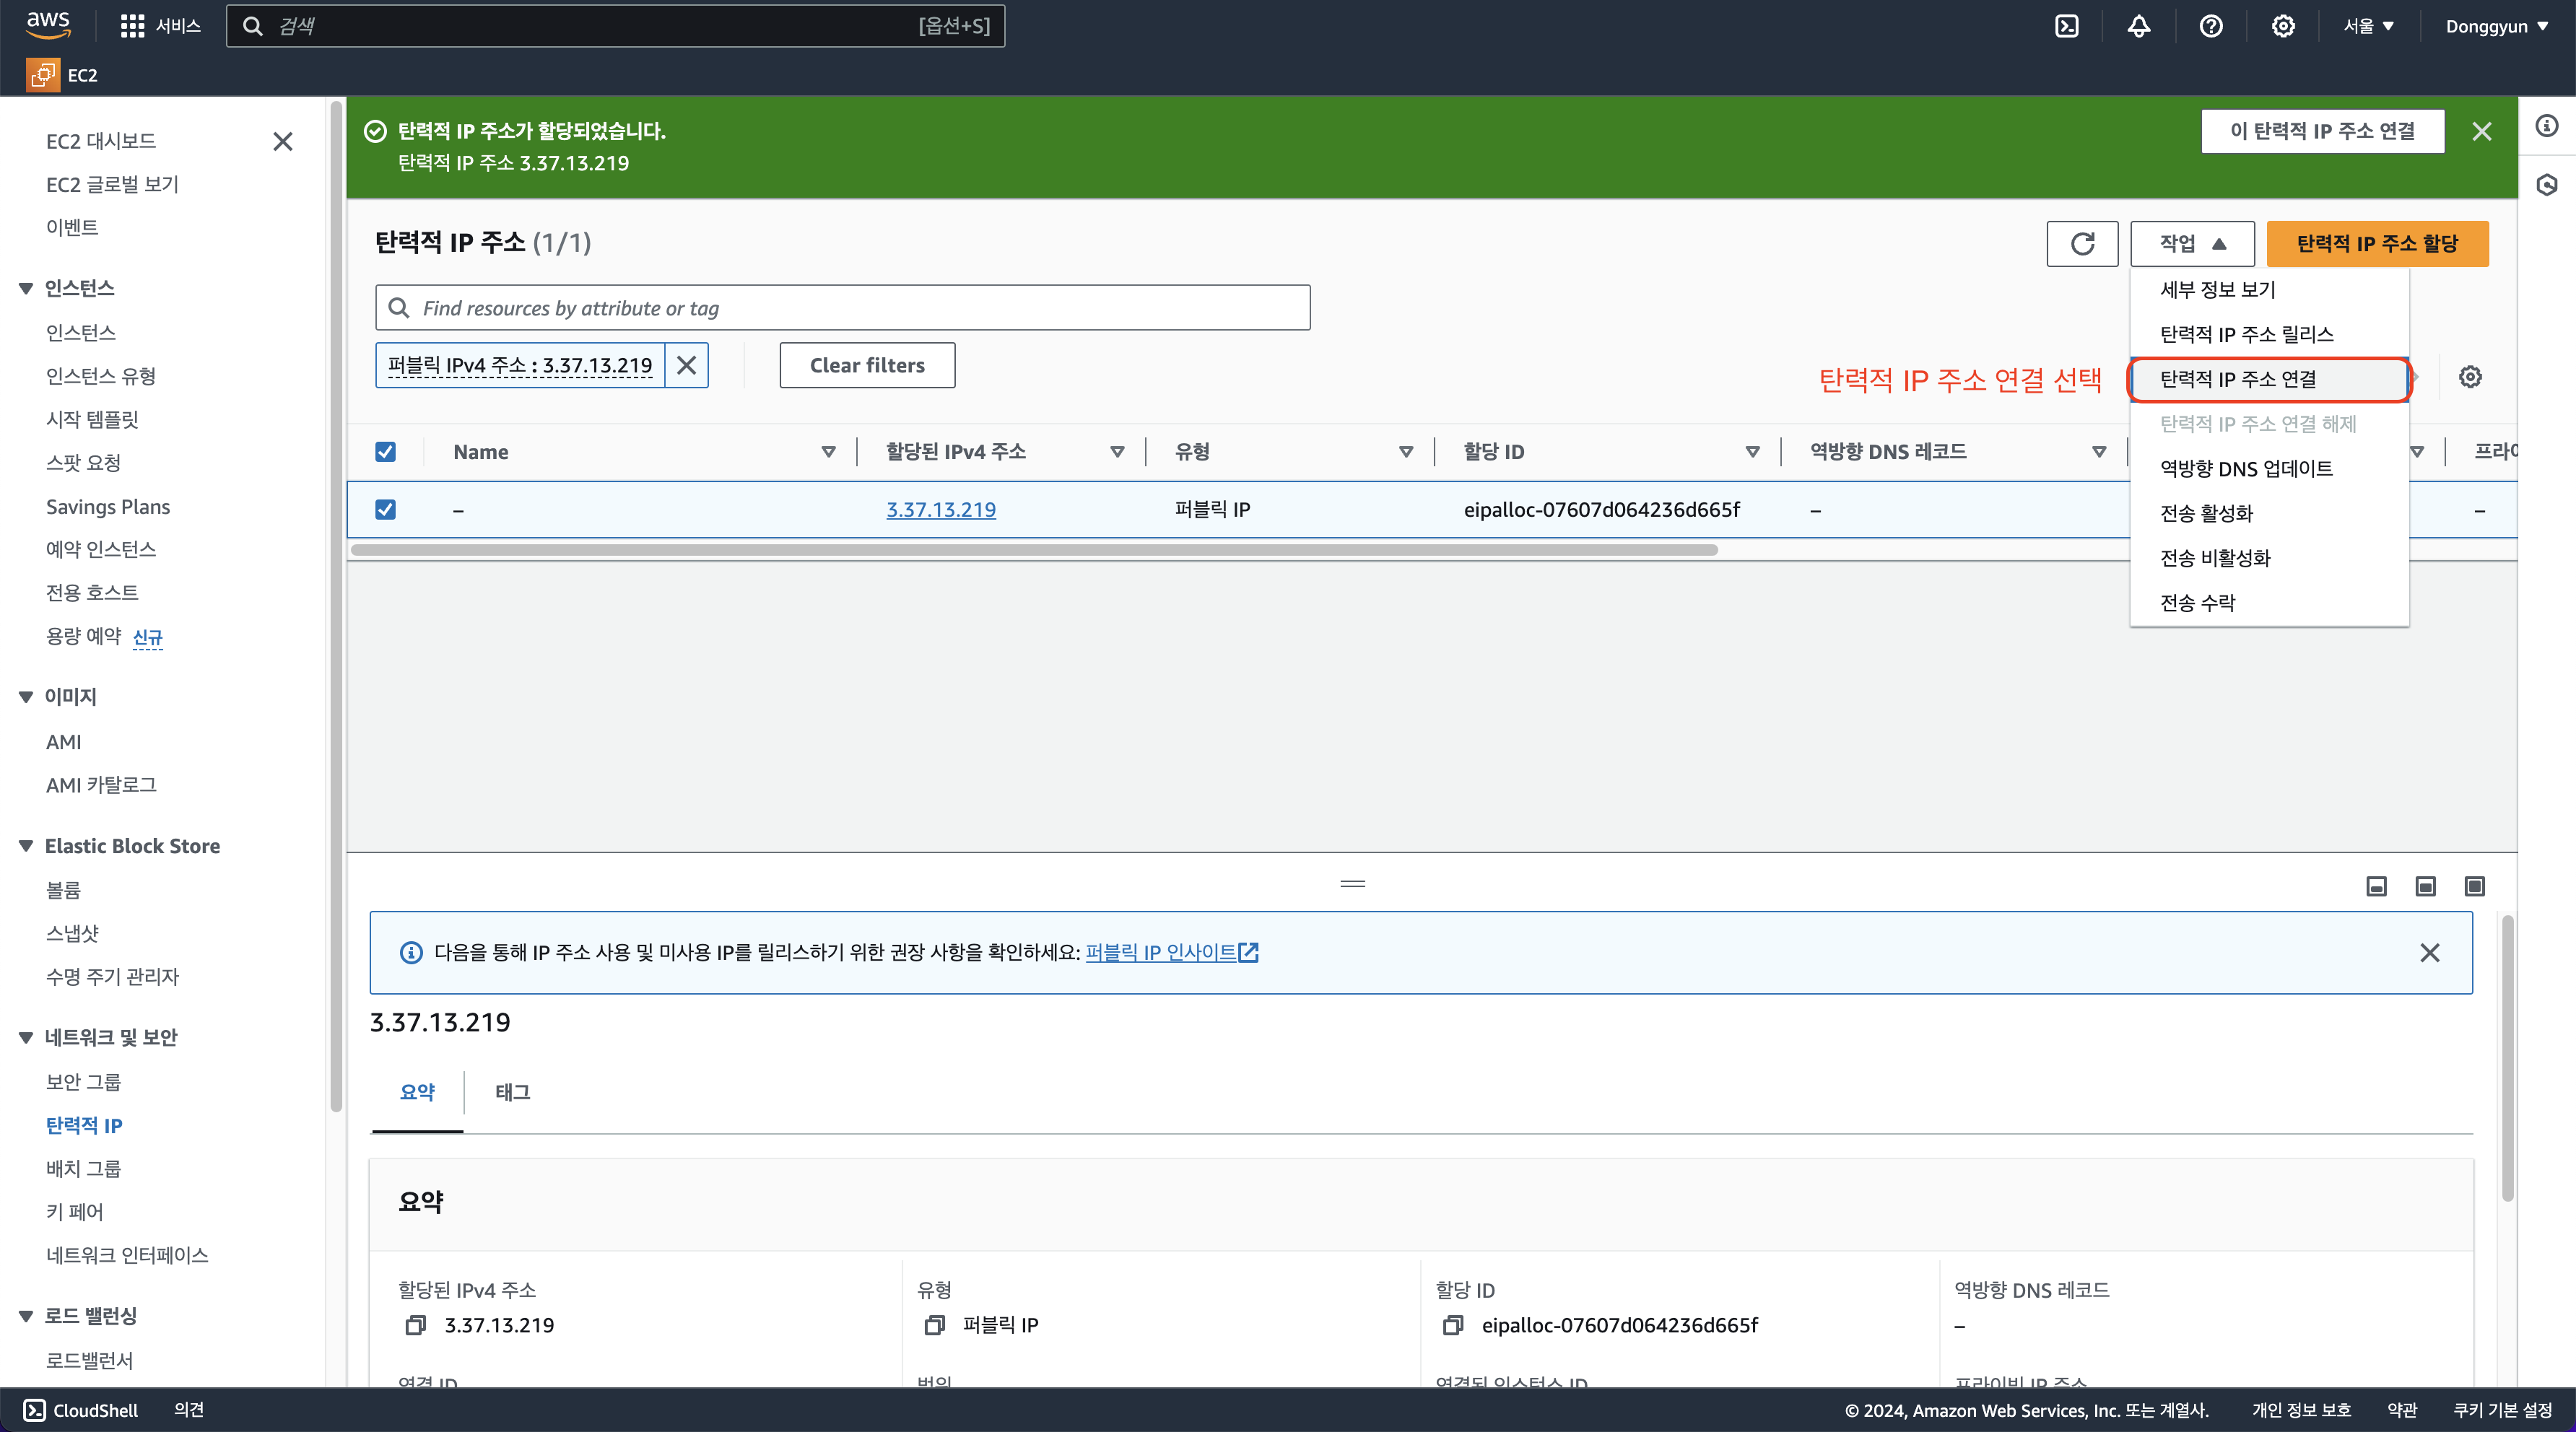The image size is (2576, 1432).
Task: Remove the public IPv4 address filter chip
Action: (x=686, y=366)
